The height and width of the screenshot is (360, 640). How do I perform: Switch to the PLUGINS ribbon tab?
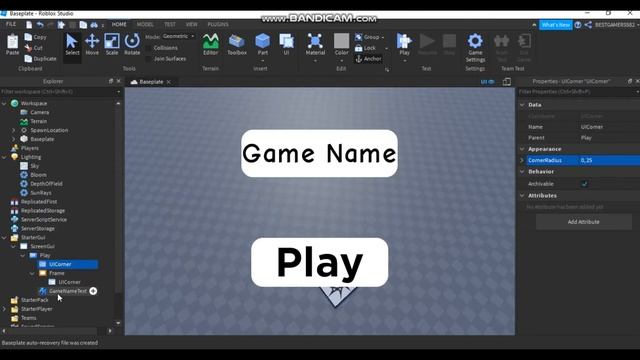click(x=218, y=24)
